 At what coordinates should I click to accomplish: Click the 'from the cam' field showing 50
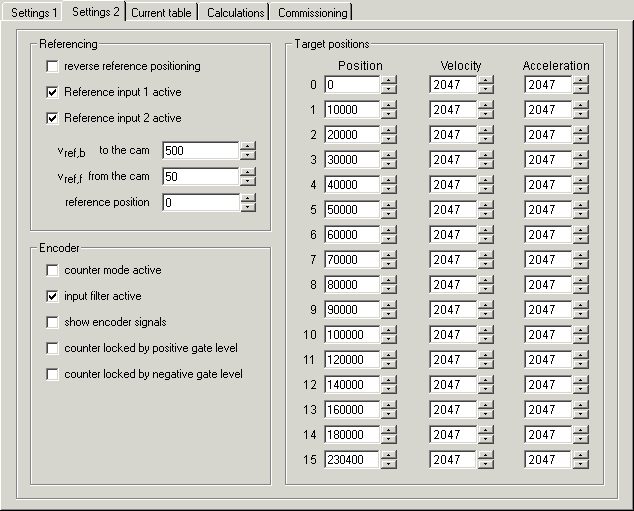[x=201, y=177]
